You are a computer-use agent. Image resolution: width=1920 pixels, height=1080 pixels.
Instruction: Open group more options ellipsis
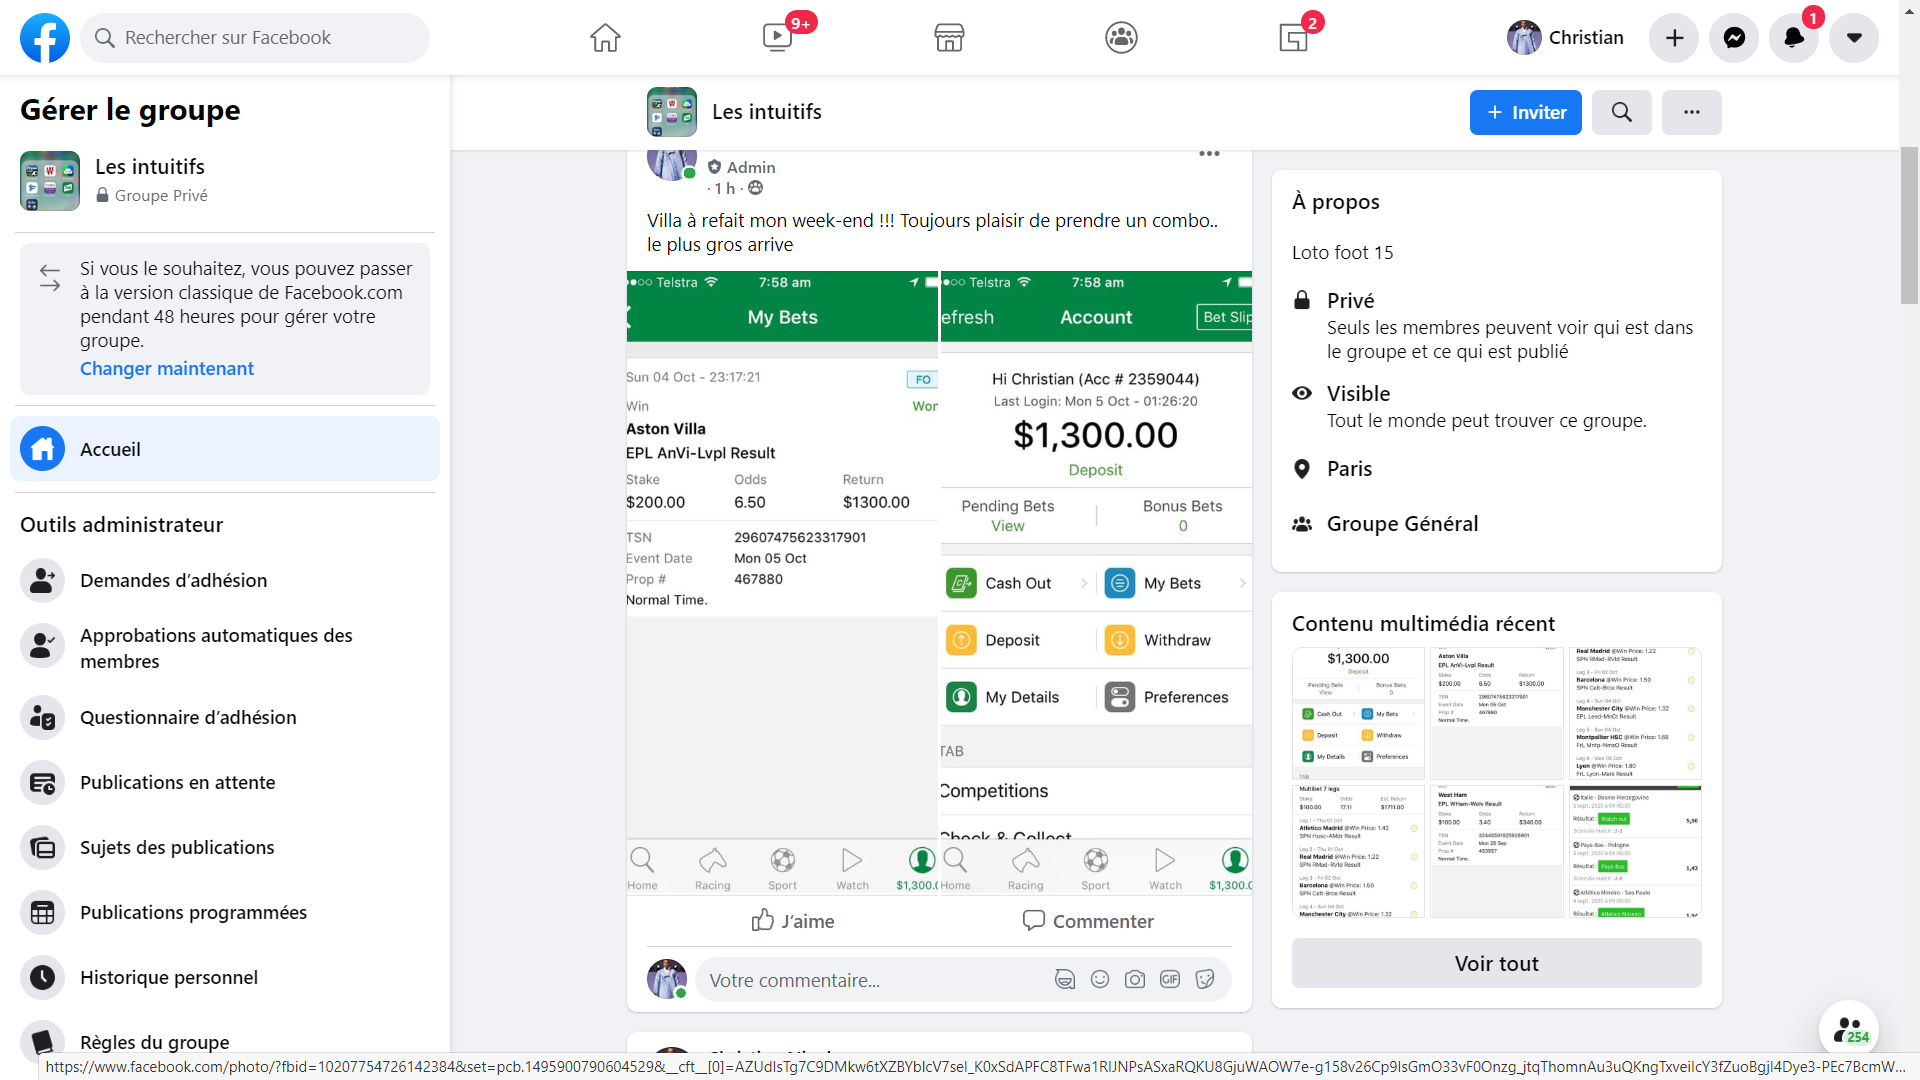tap(1691, 112)
